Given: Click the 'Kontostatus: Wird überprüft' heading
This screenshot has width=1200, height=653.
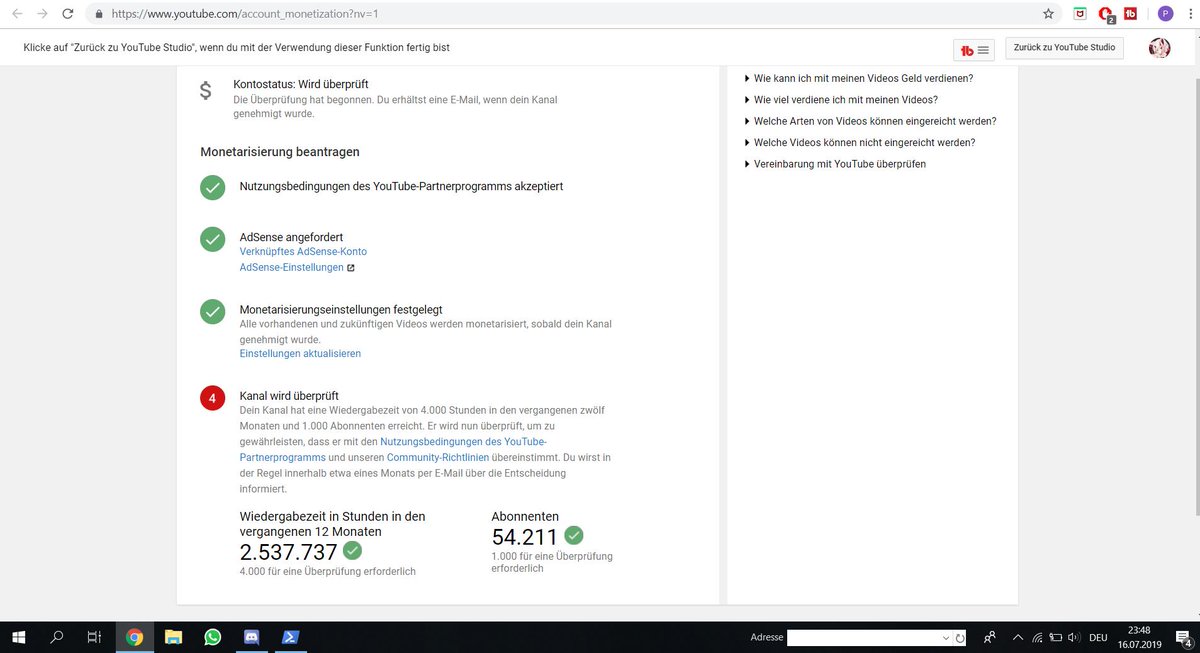Looking at the screenshot, I should pyautogui.click(x=301, y=84).
